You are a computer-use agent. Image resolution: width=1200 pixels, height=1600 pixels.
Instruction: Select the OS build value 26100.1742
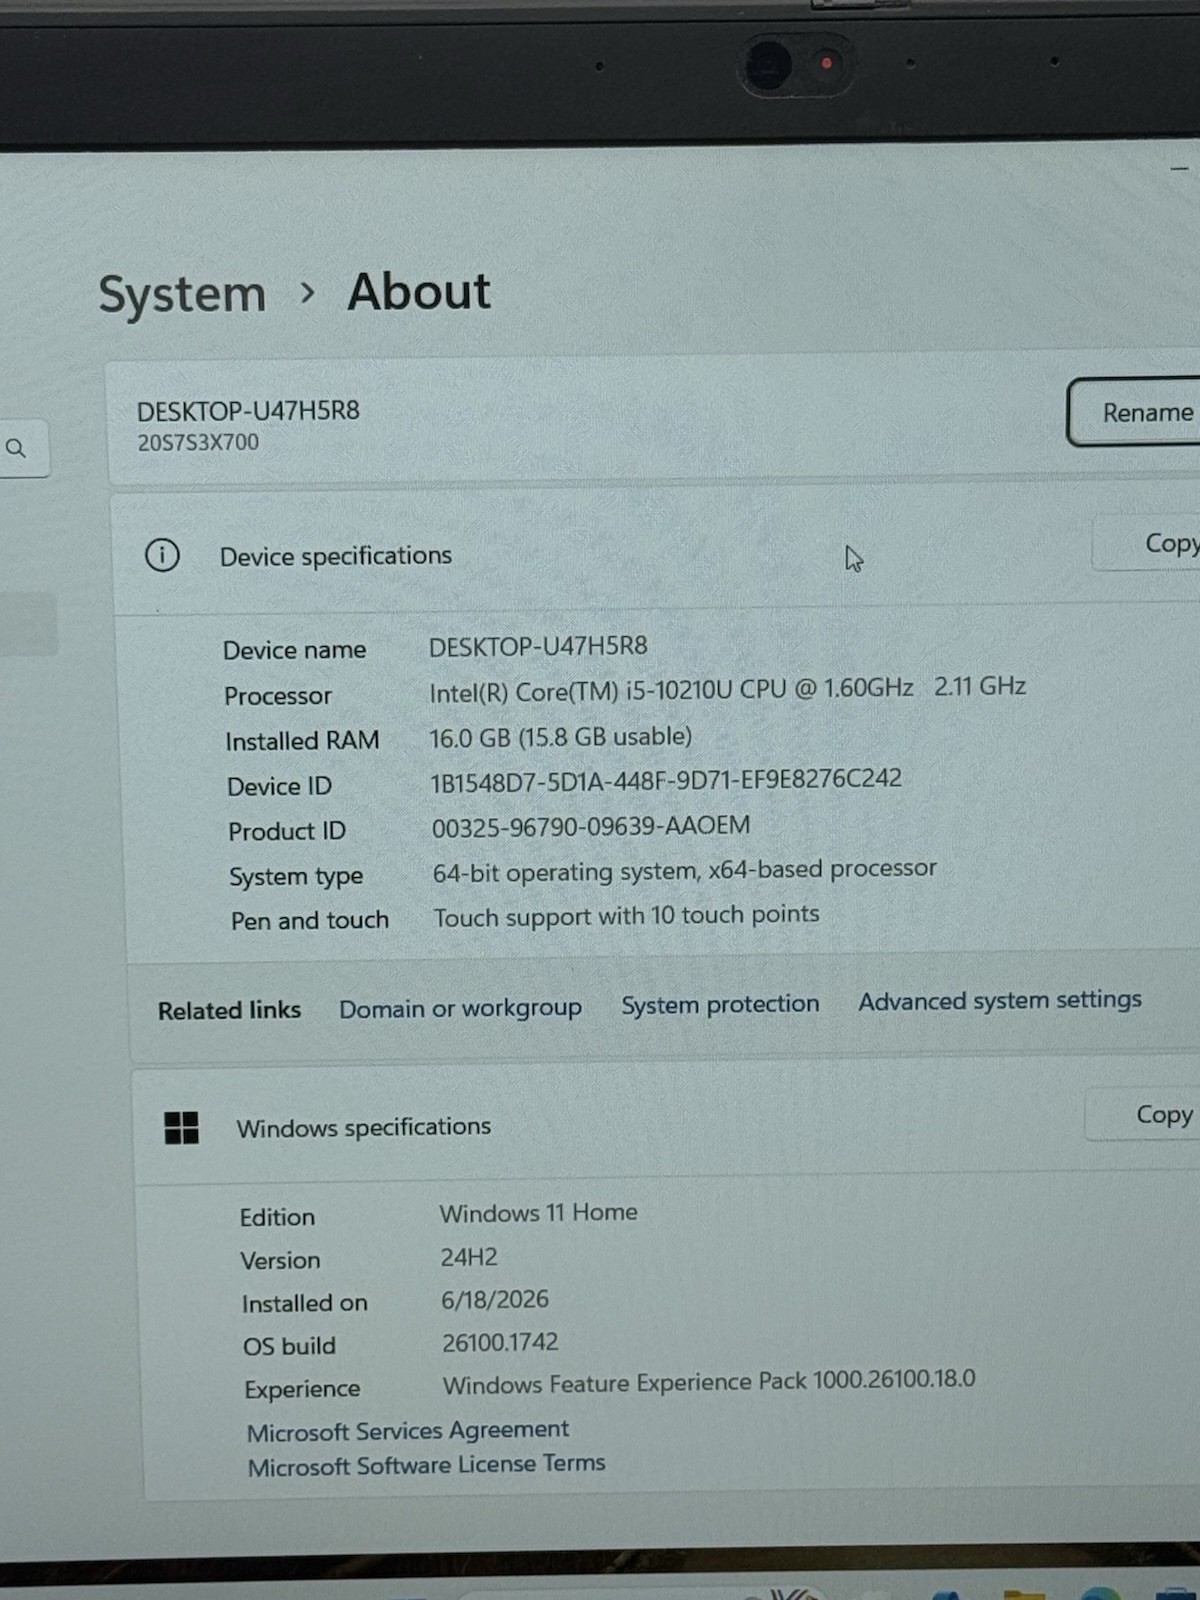pos(500,1342)
